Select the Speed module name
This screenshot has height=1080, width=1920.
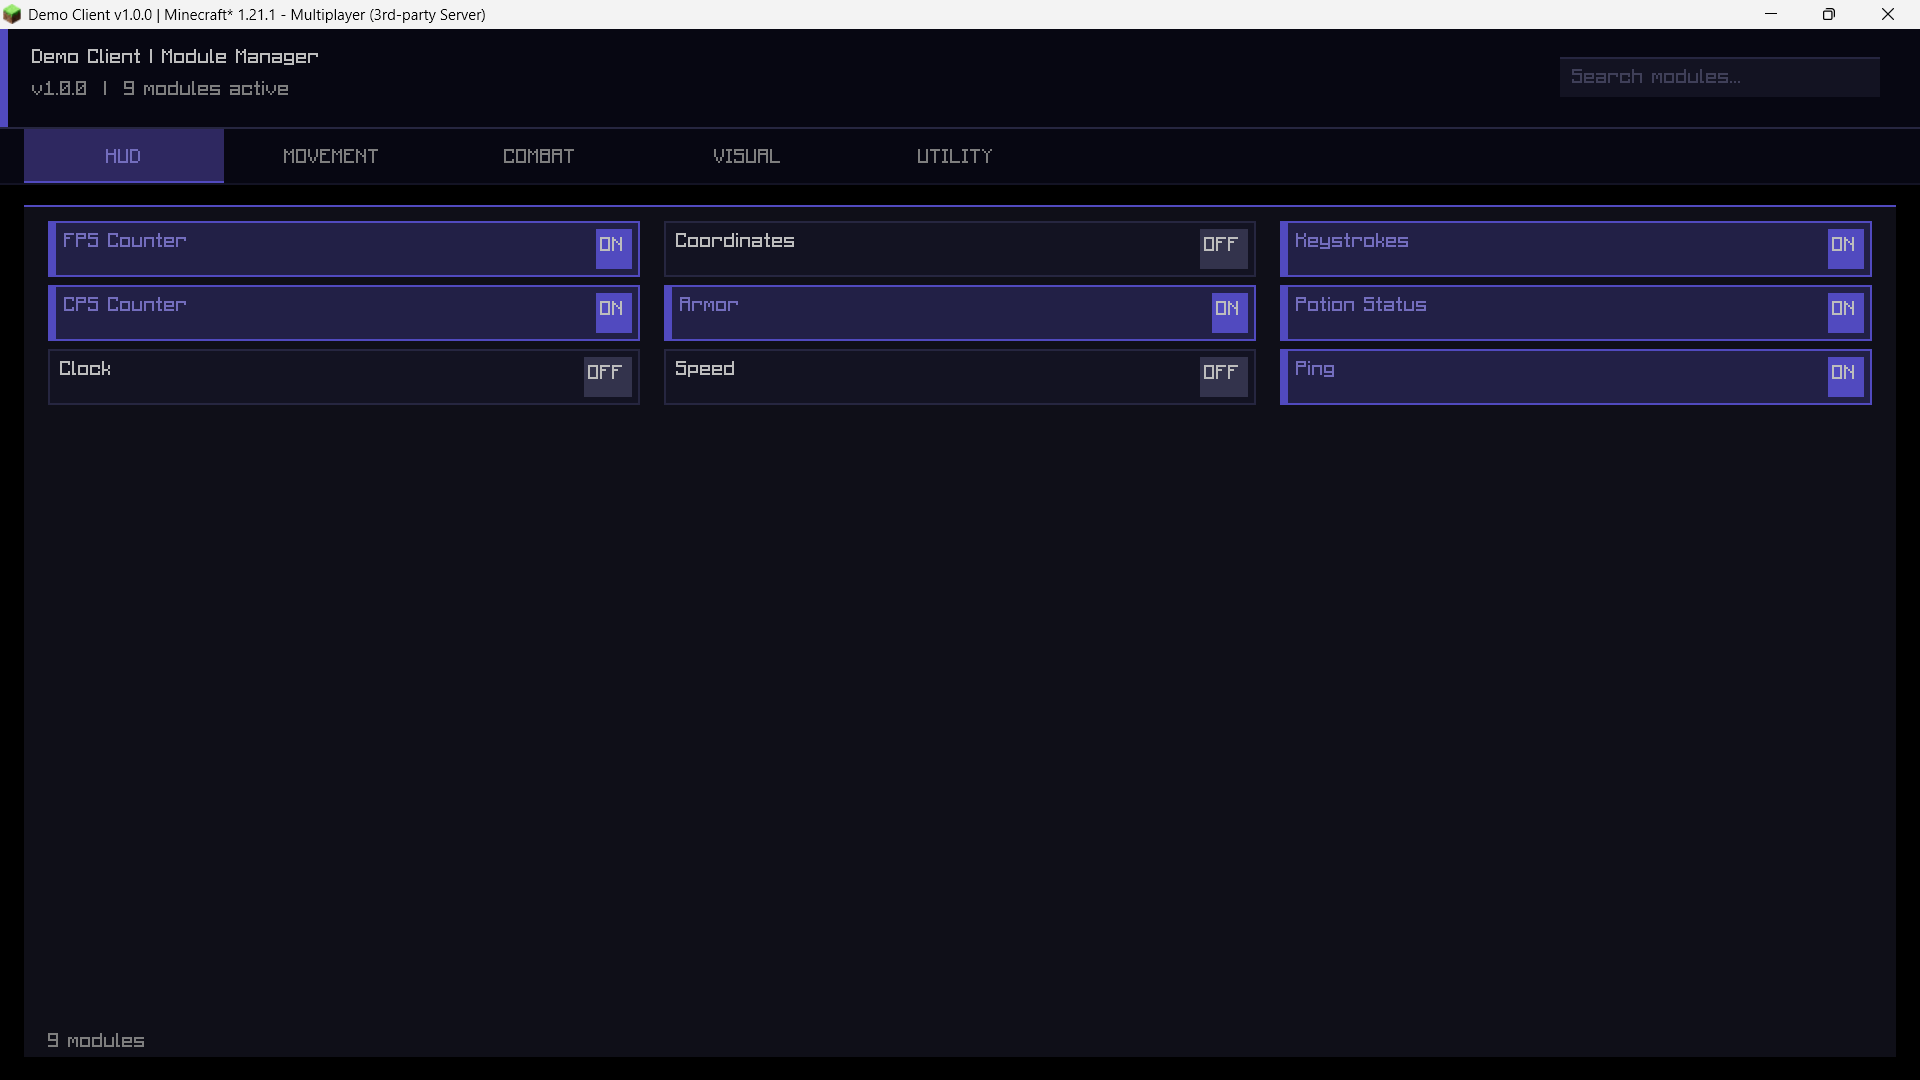[x=705, y=370]
